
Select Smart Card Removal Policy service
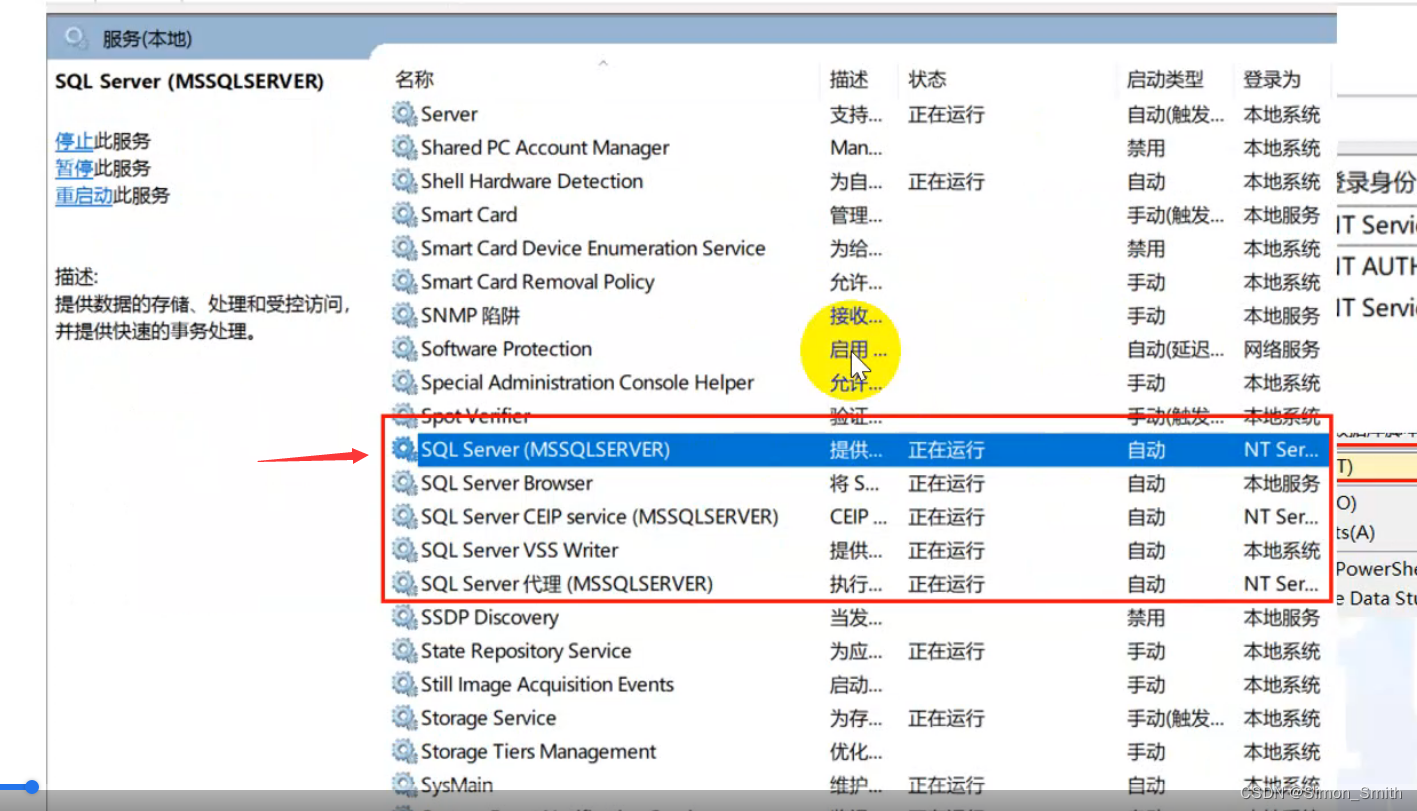[x=538, y=282]
